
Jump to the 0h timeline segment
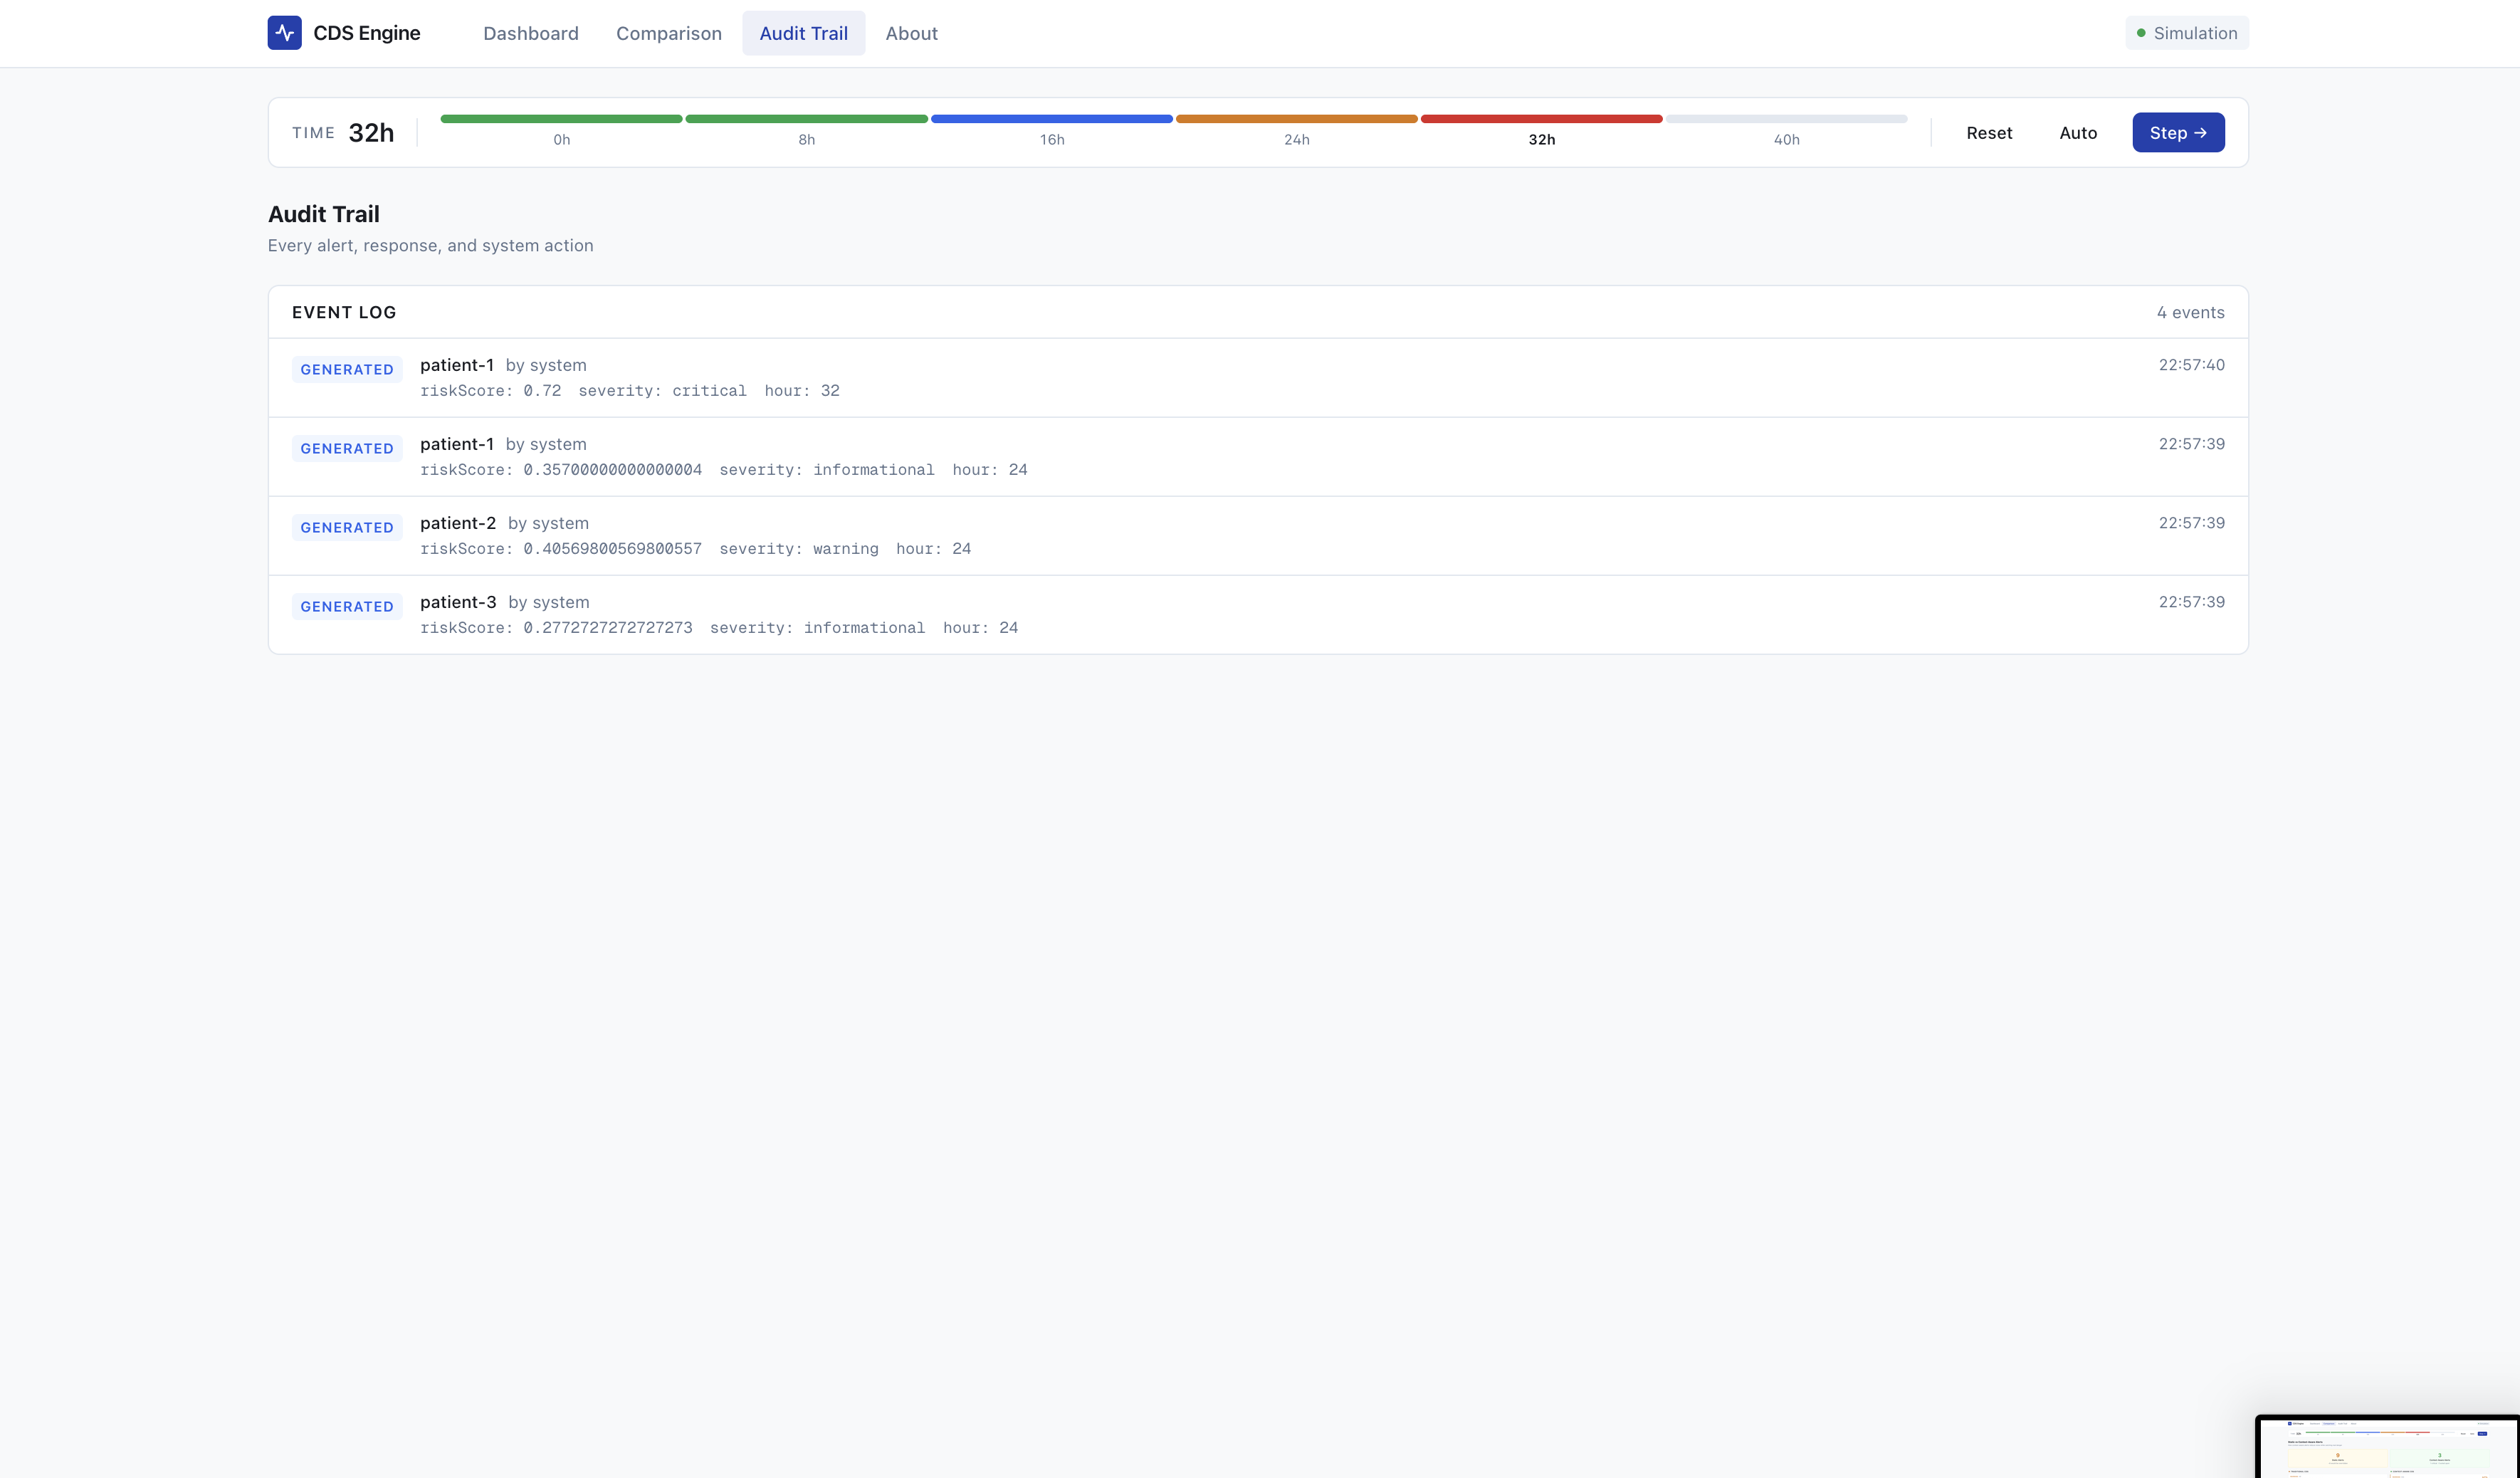point(561,120)
